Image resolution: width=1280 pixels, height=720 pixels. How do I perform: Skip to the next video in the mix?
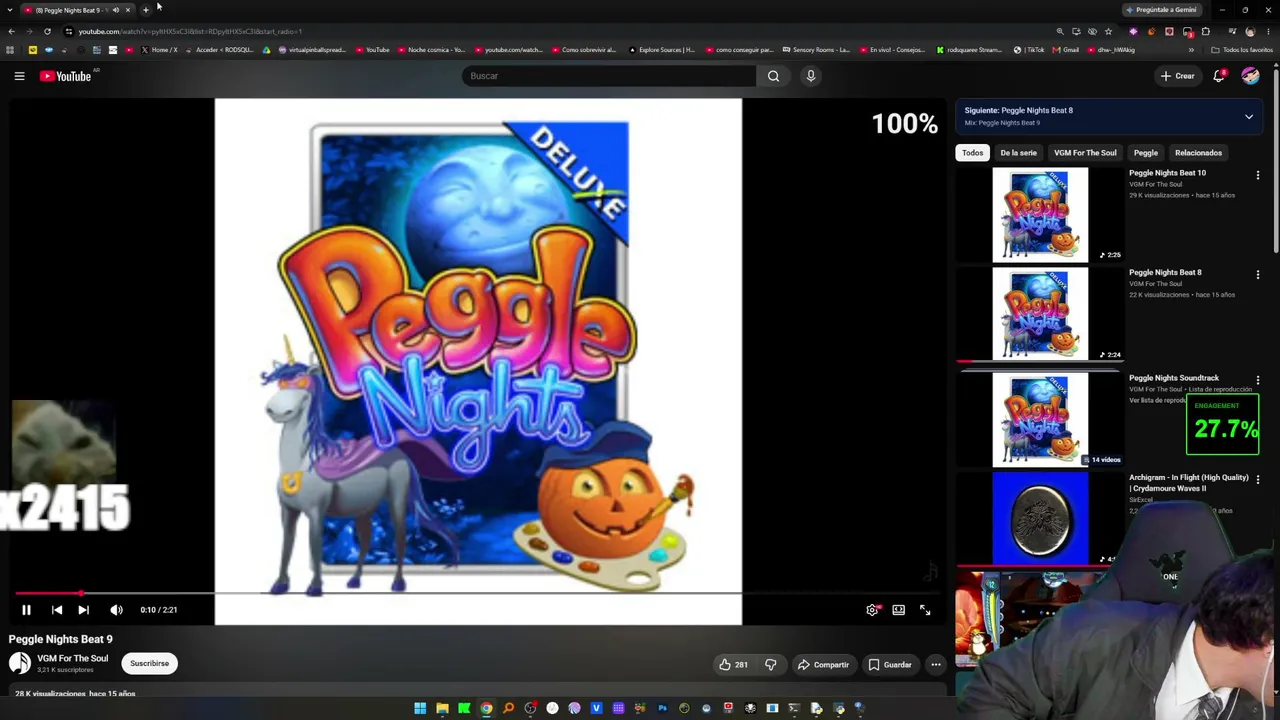[x=84, y=610]
